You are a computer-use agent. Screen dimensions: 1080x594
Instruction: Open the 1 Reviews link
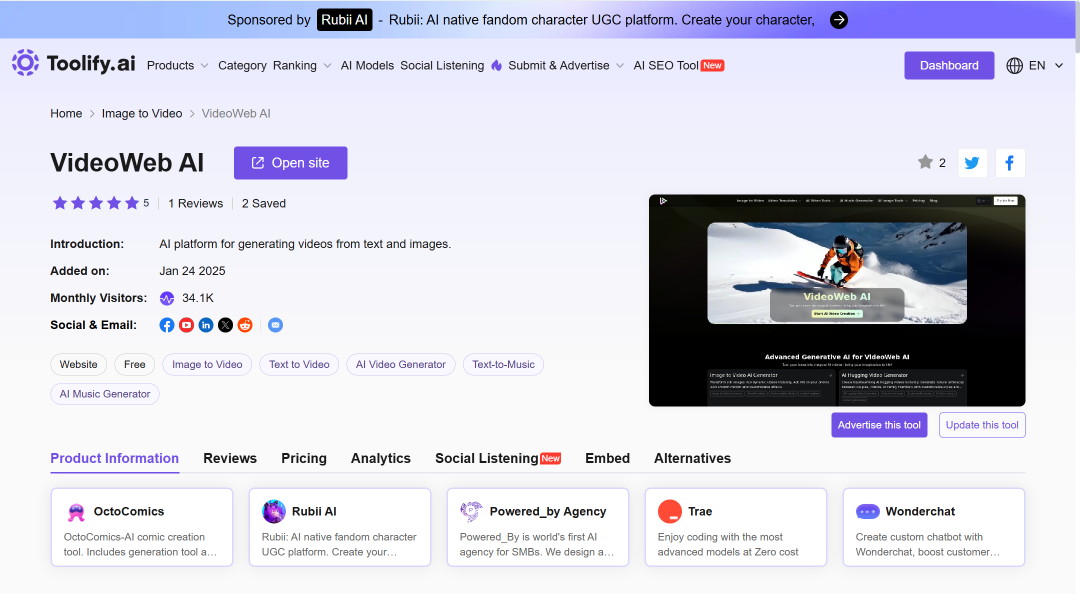(196, 203)
